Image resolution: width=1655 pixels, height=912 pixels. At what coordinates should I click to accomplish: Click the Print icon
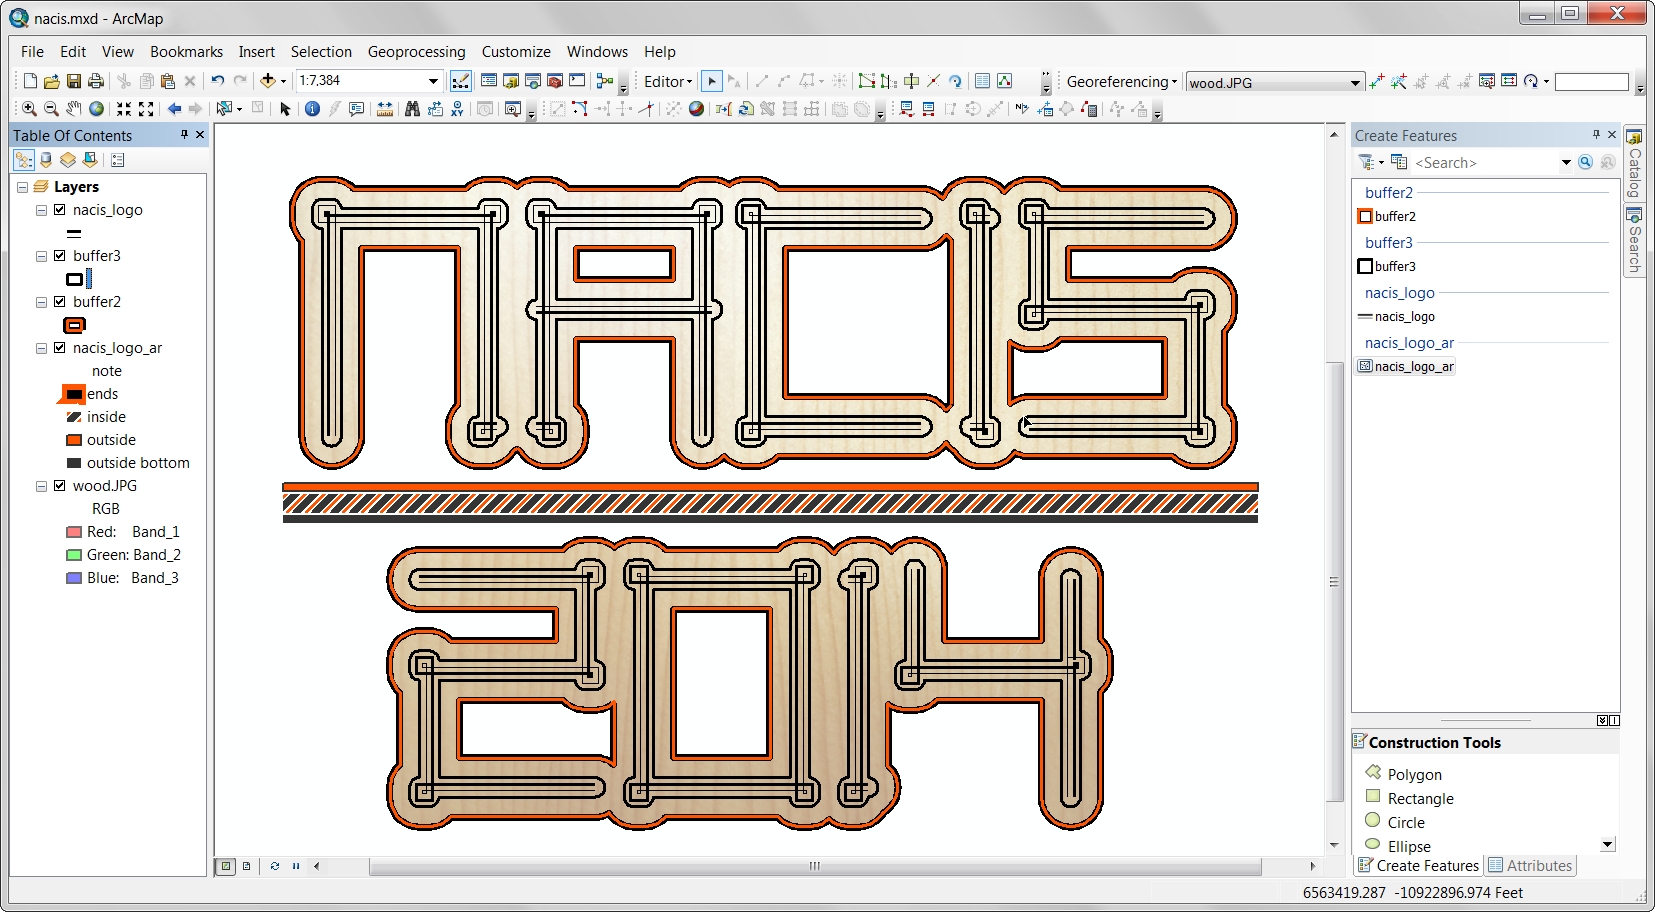(x=96, y=81)
